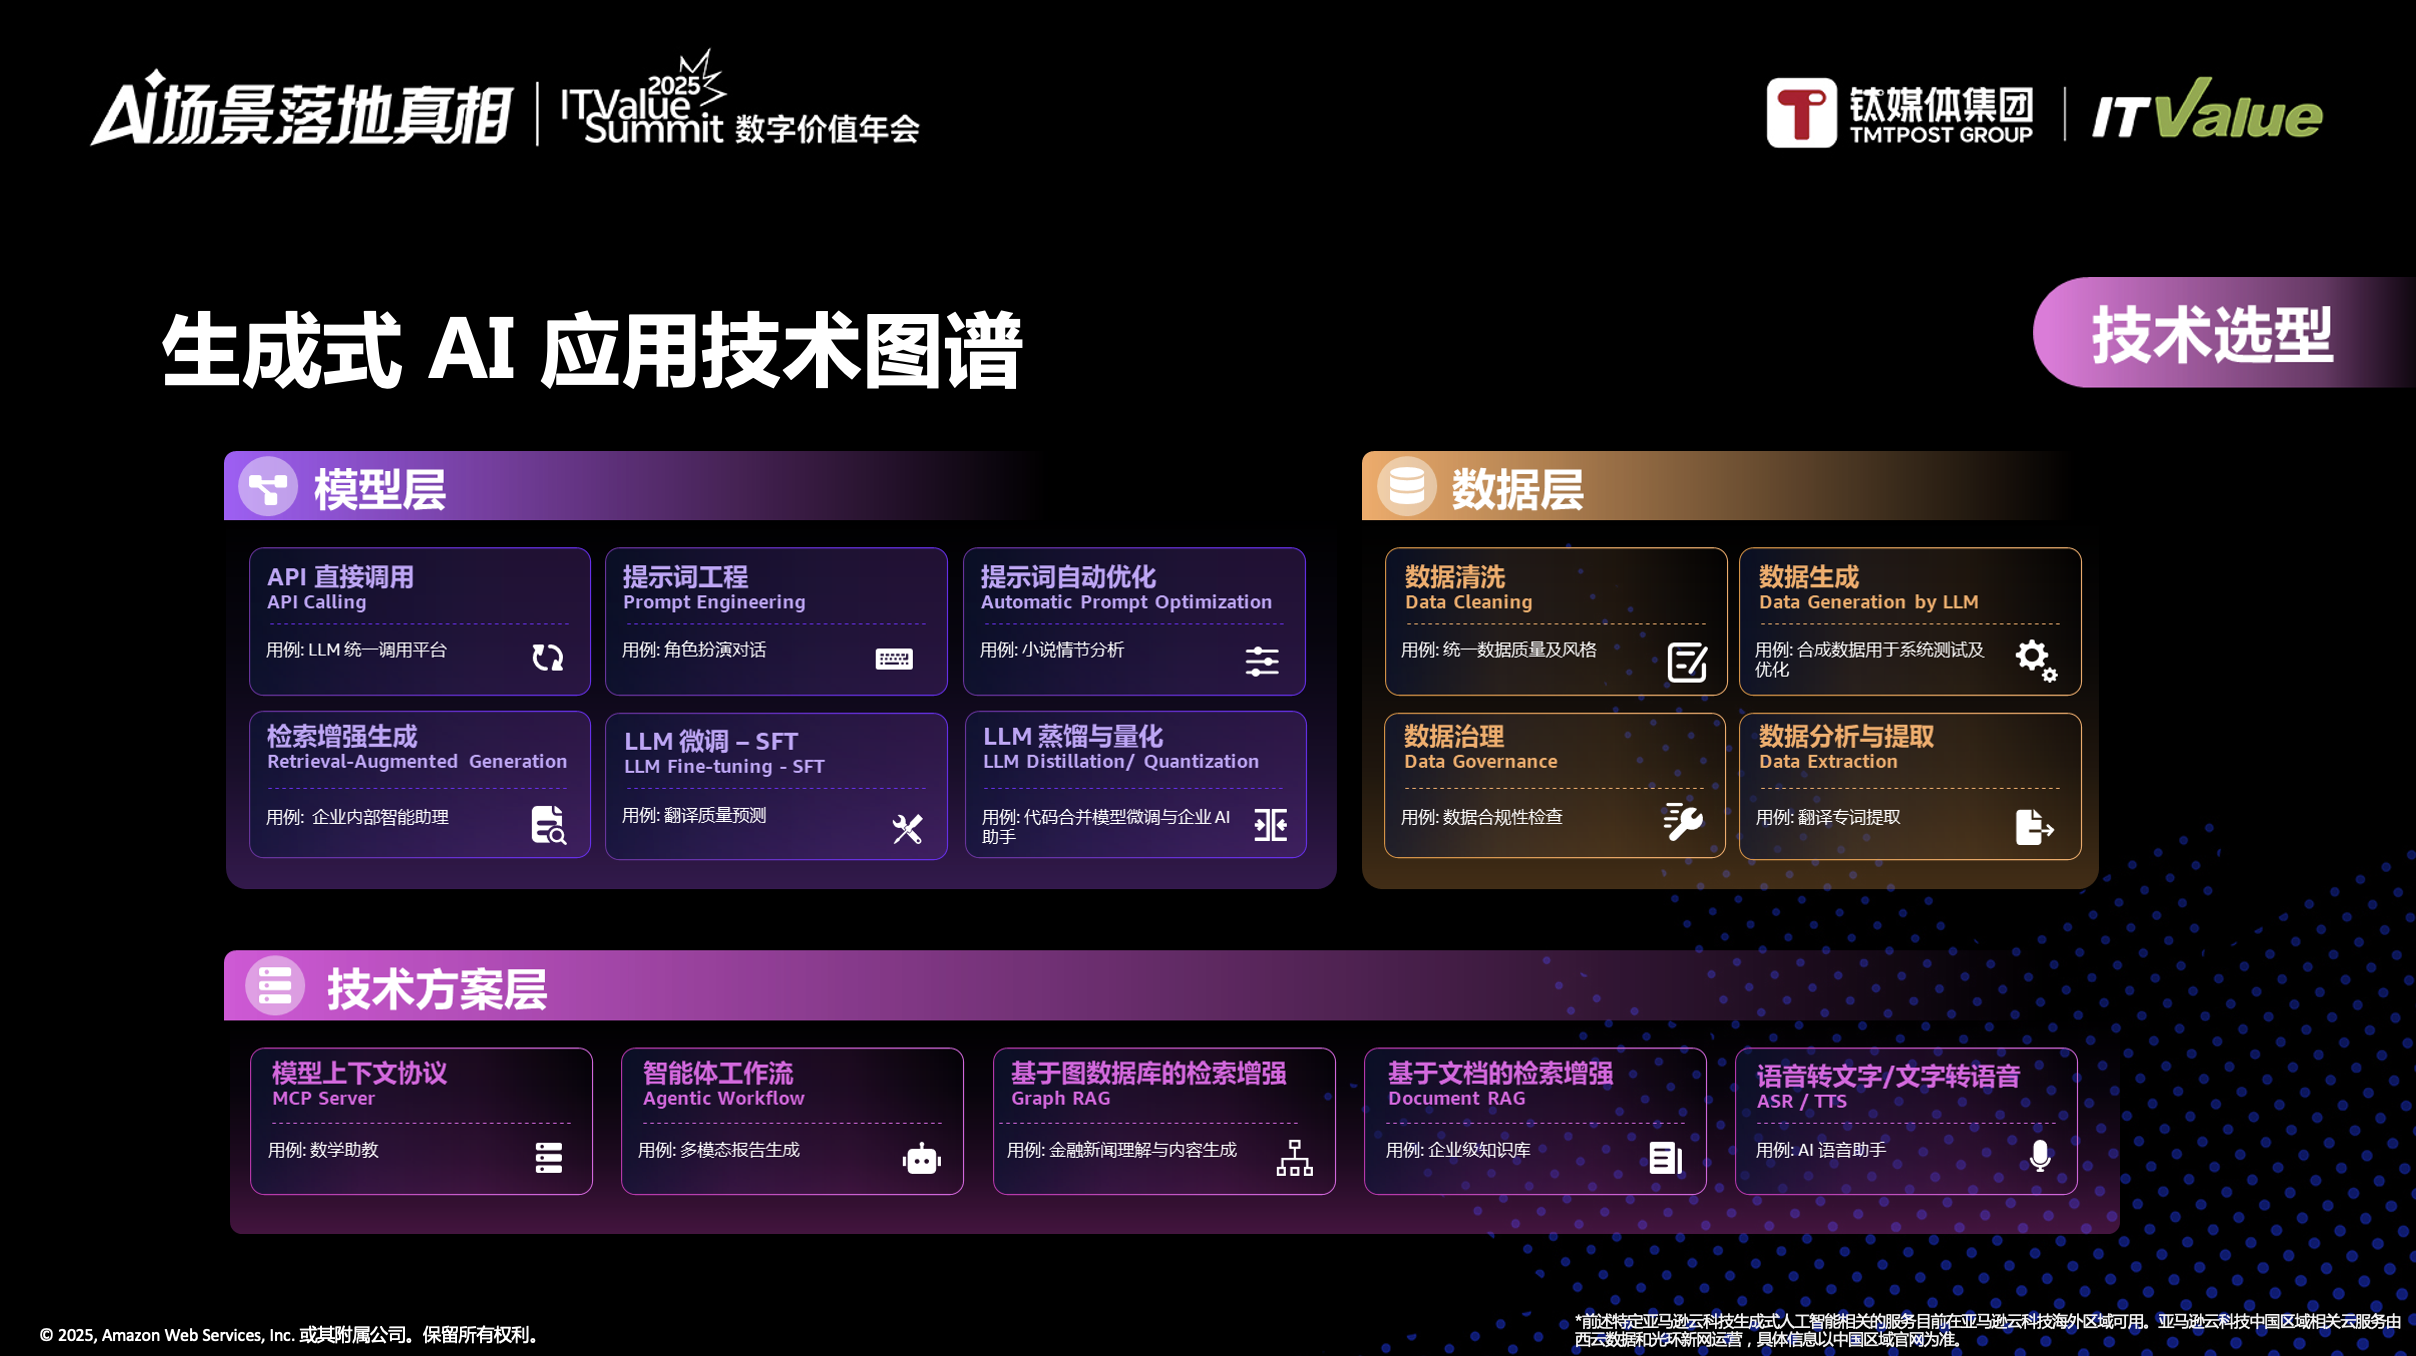Click the refresh icon in API Calling card
Image resolution: width=2416 pixels, height=1356 pixels.
click(547, 657)
